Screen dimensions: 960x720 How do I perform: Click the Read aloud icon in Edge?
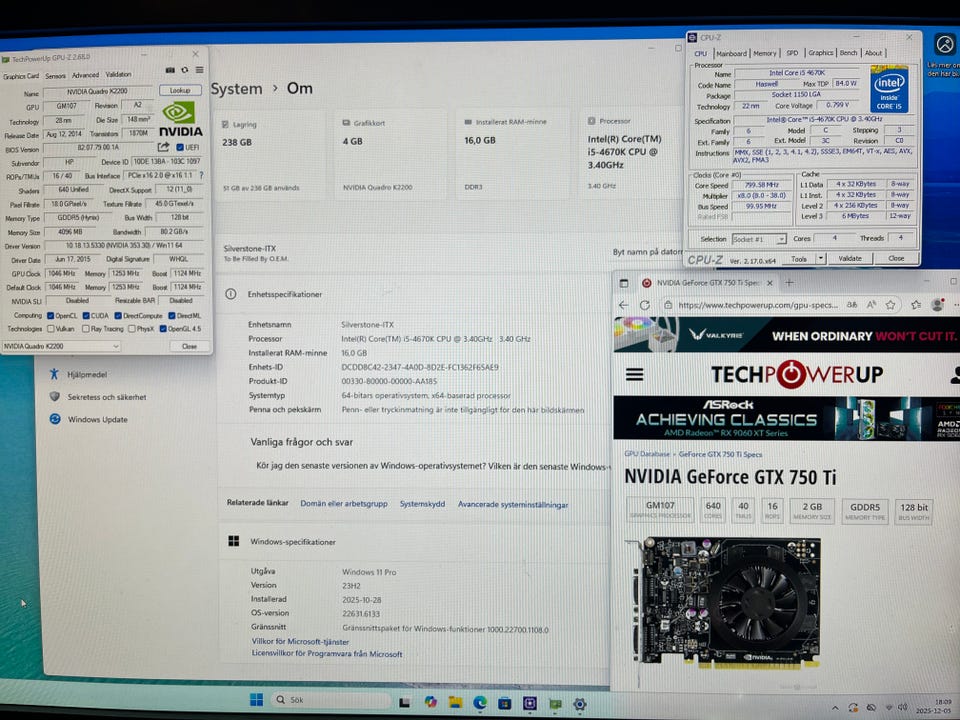click(x=871, y=304)
